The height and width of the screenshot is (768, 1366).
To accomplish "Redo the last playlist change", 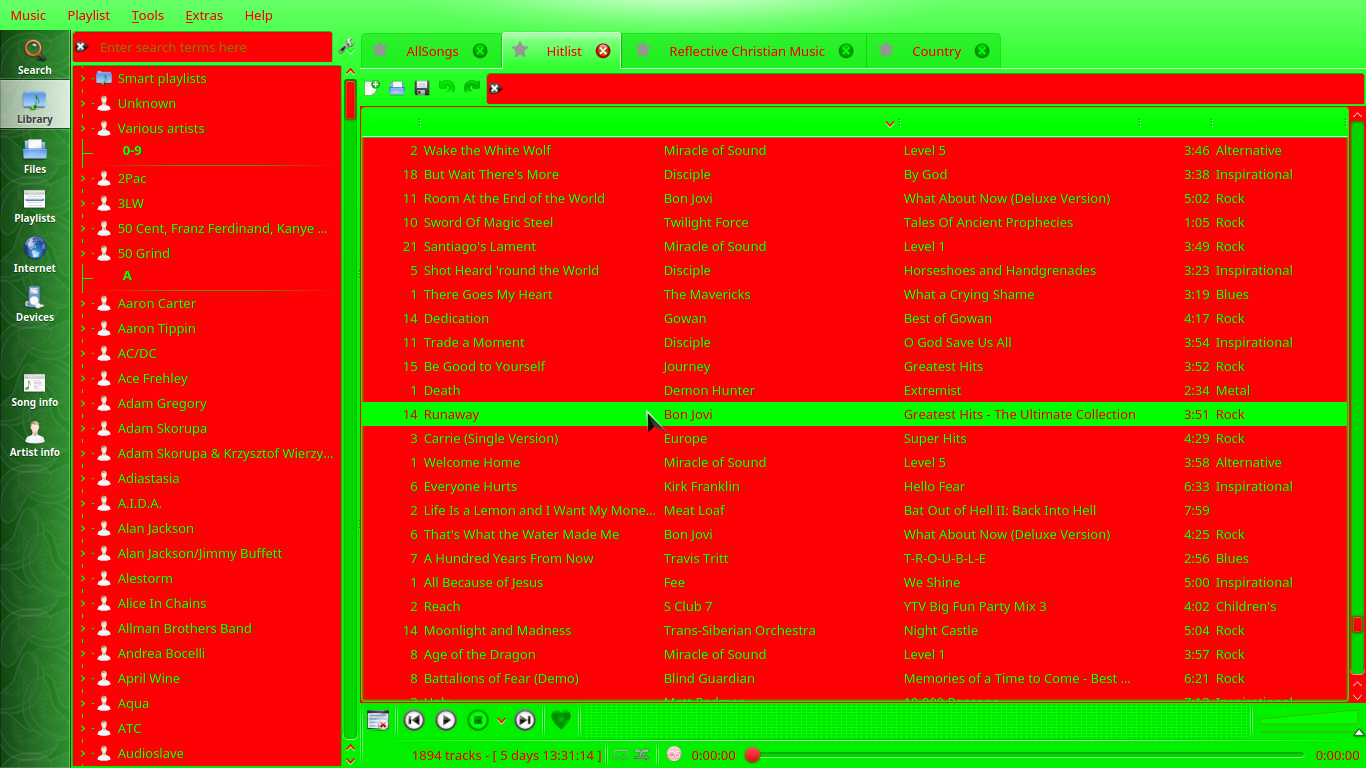I will (x=472, y=88).
